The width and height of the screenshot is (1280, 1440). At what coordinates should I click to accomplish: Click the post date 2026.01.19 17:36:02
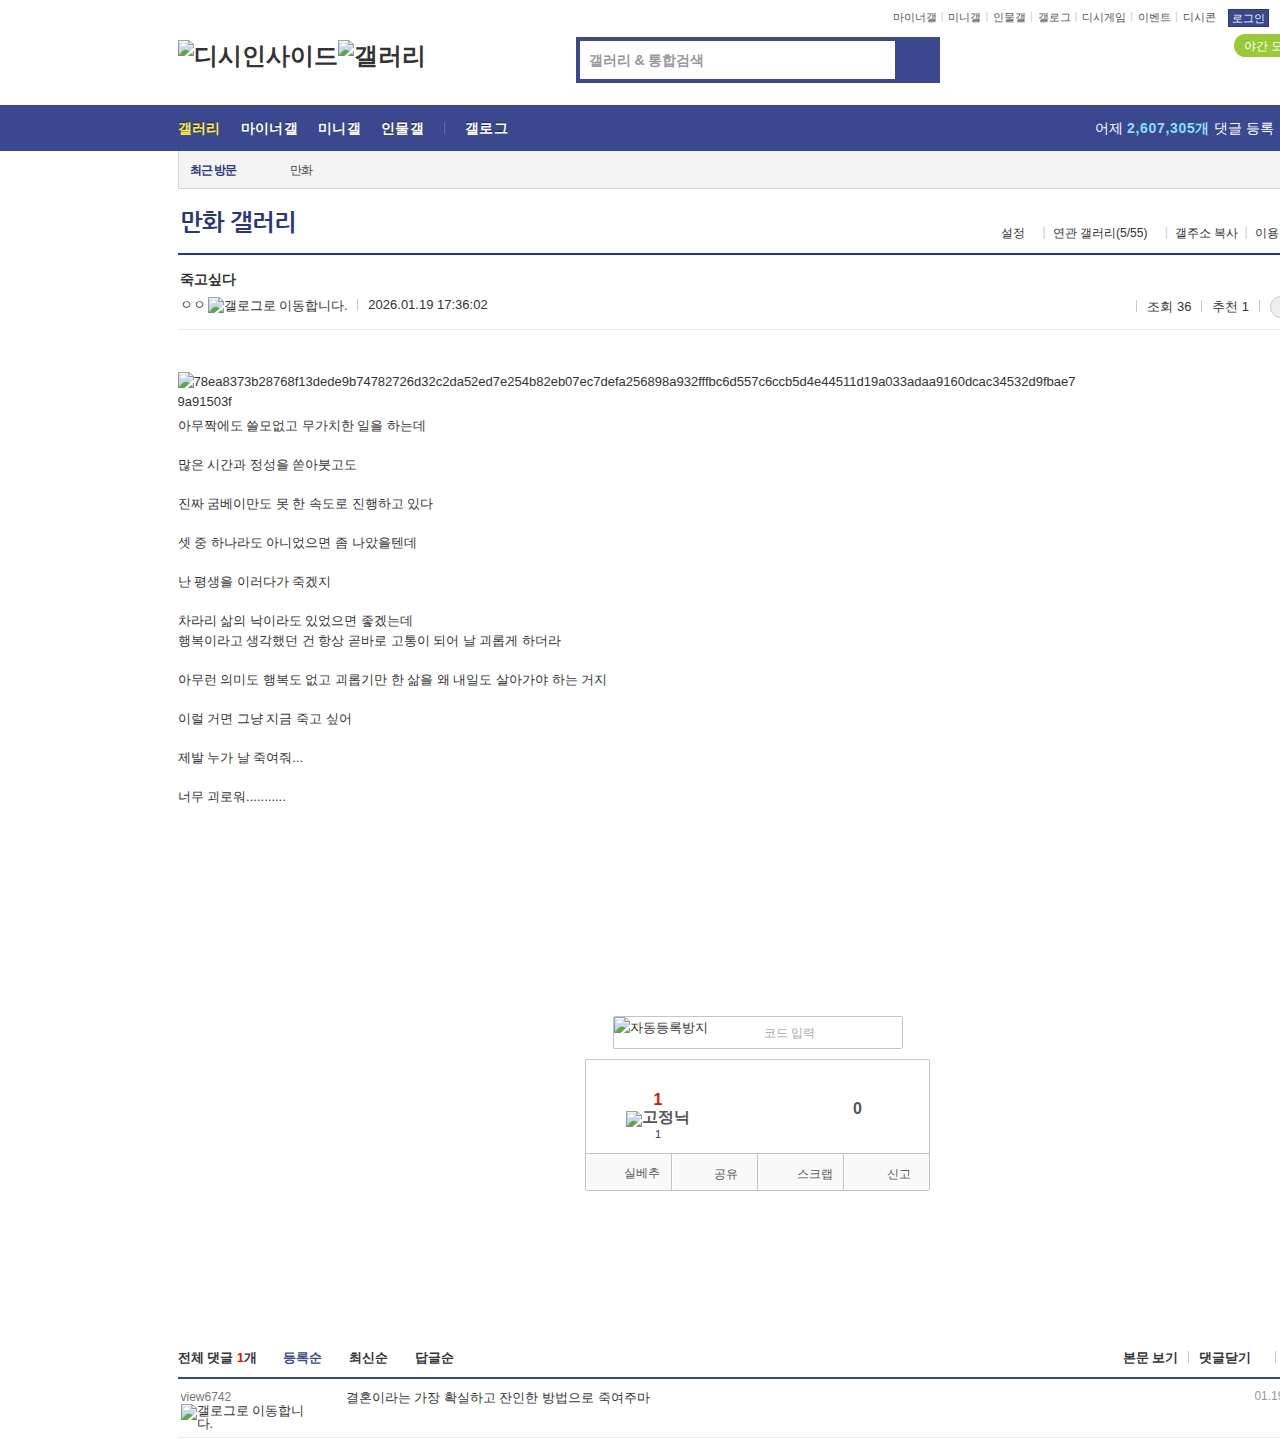(428, 305)
